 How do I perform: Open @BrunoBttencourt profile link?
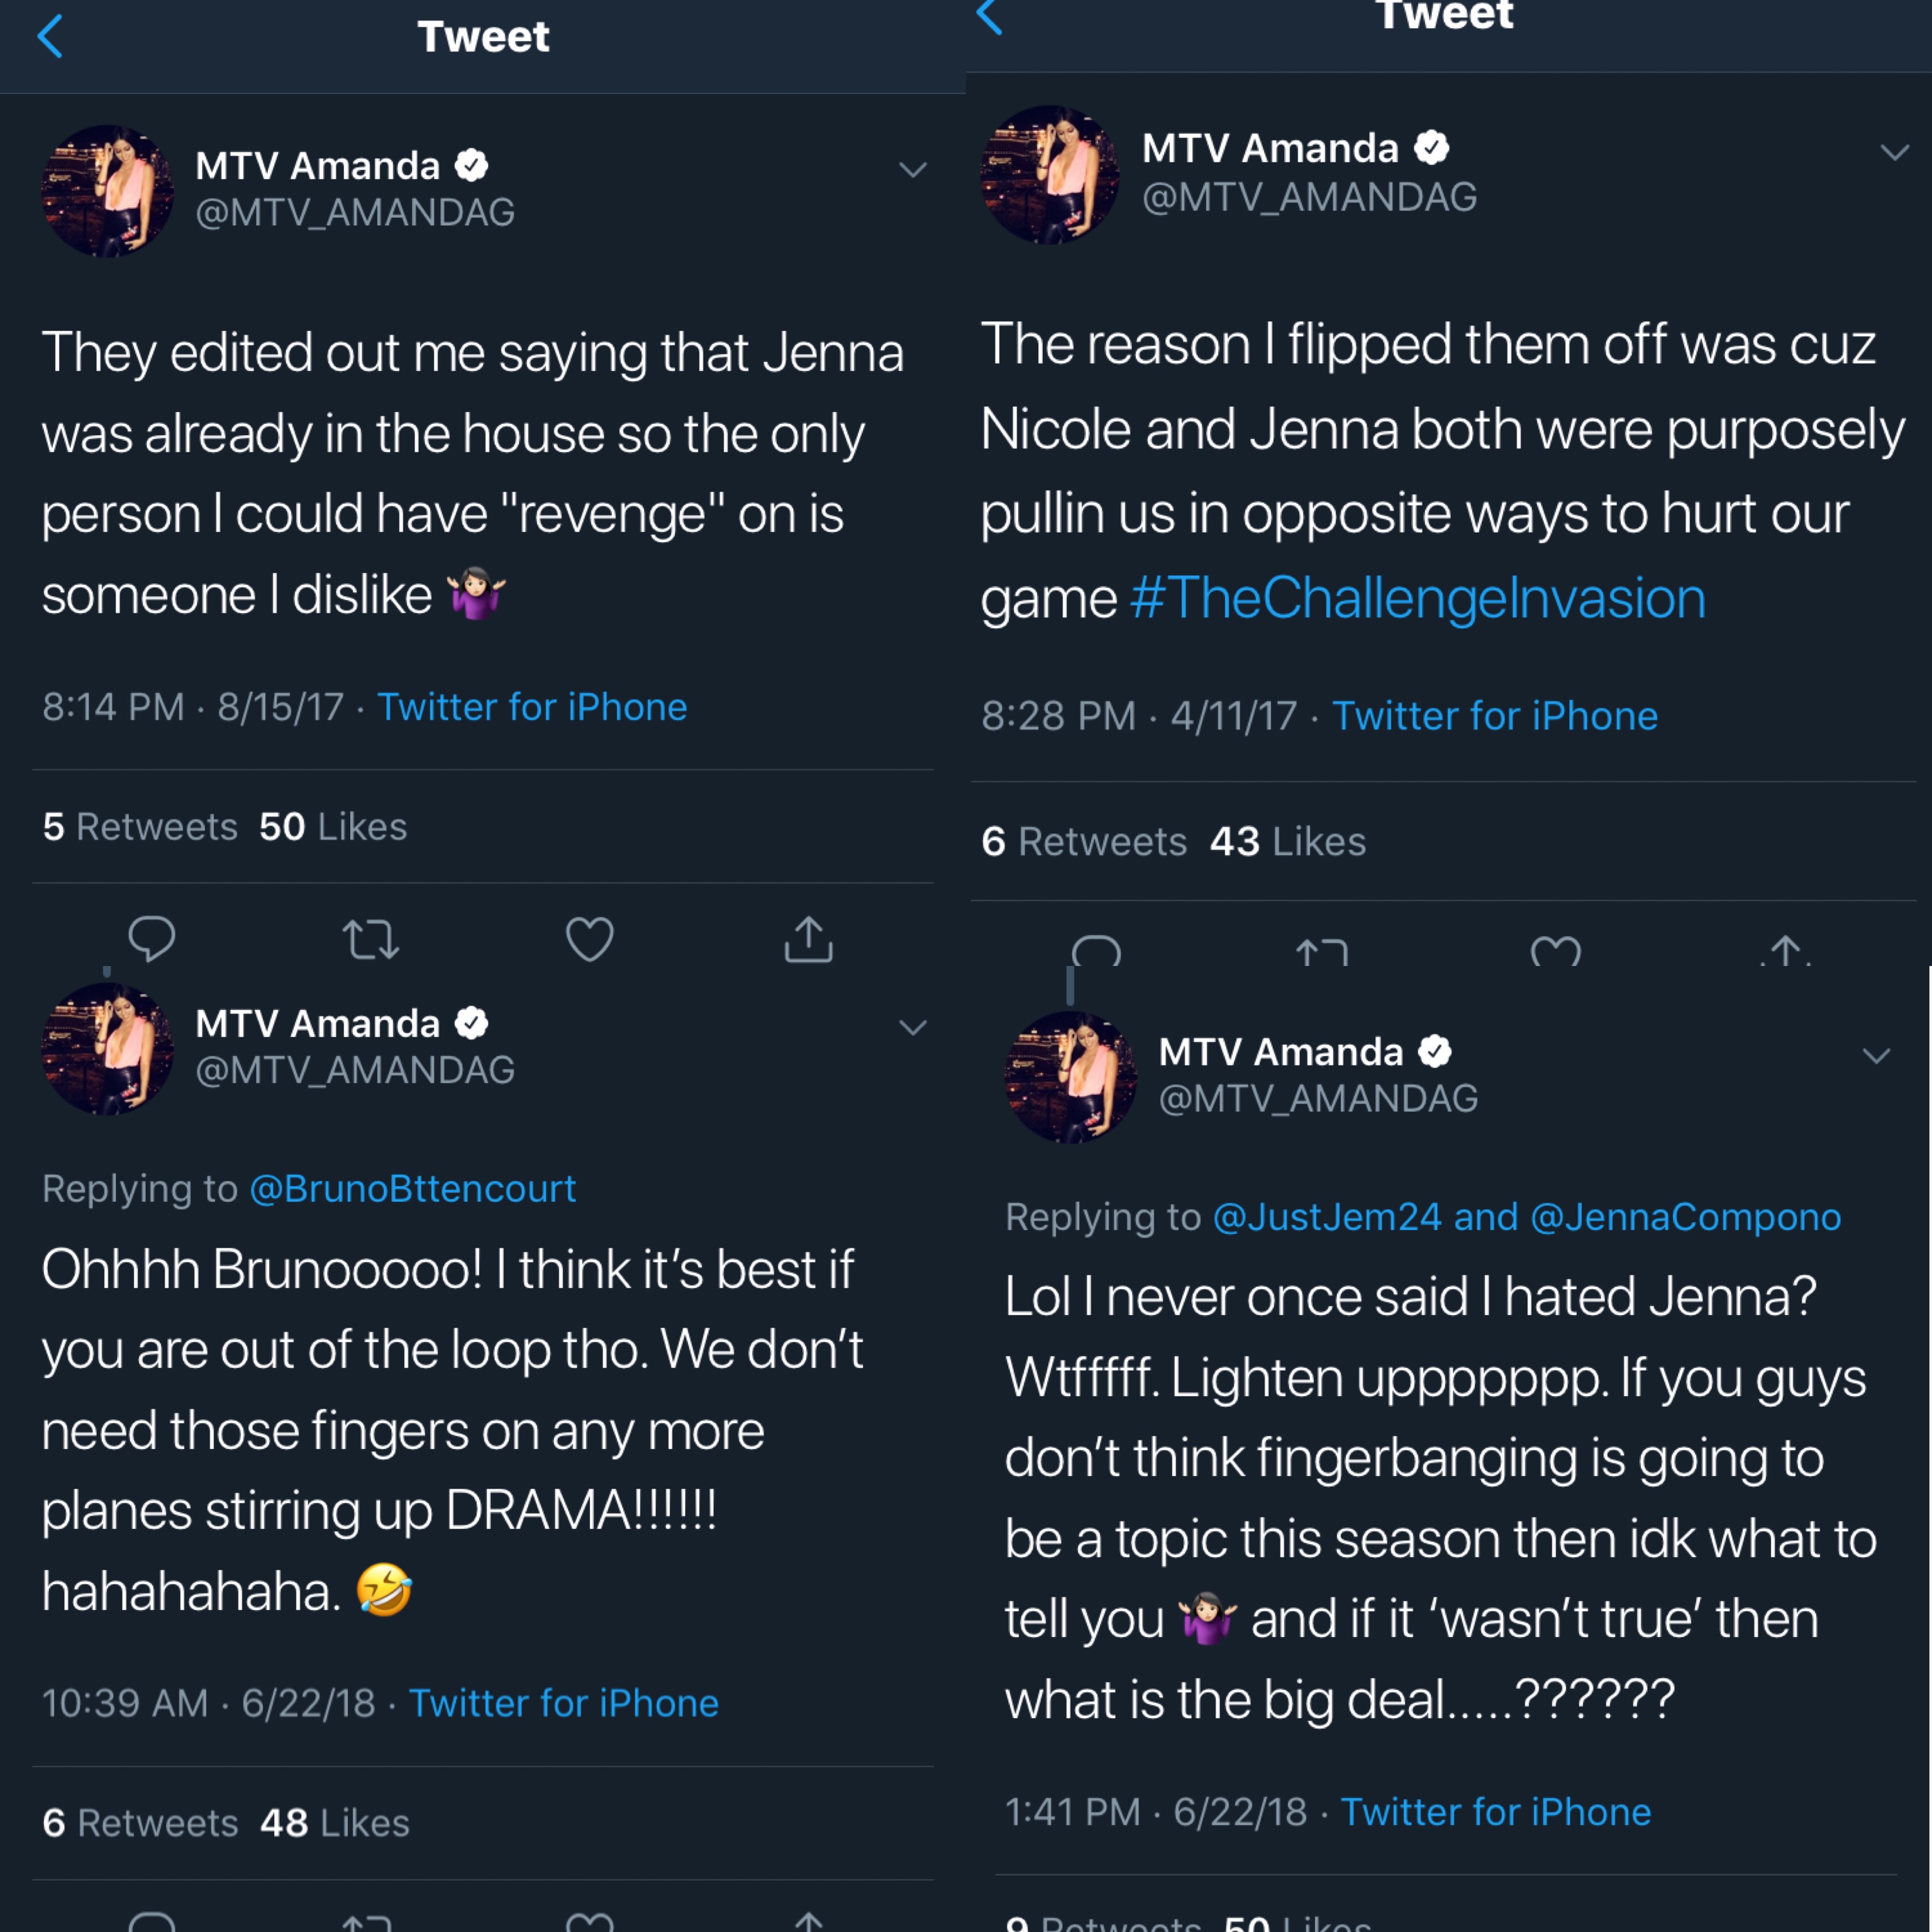point(412,1188)
